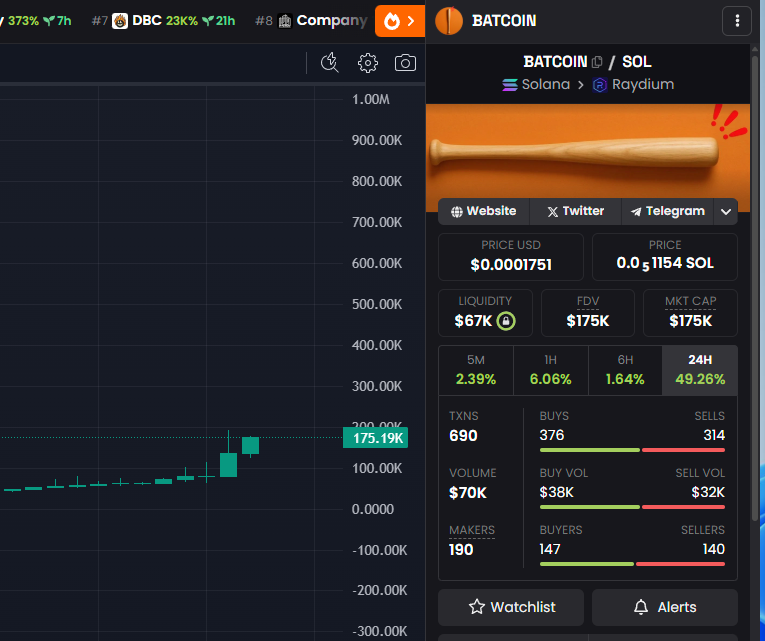Click the BUY VOL $38K value
Viewport: 765px width, 641px height.
tap(557, 492)
